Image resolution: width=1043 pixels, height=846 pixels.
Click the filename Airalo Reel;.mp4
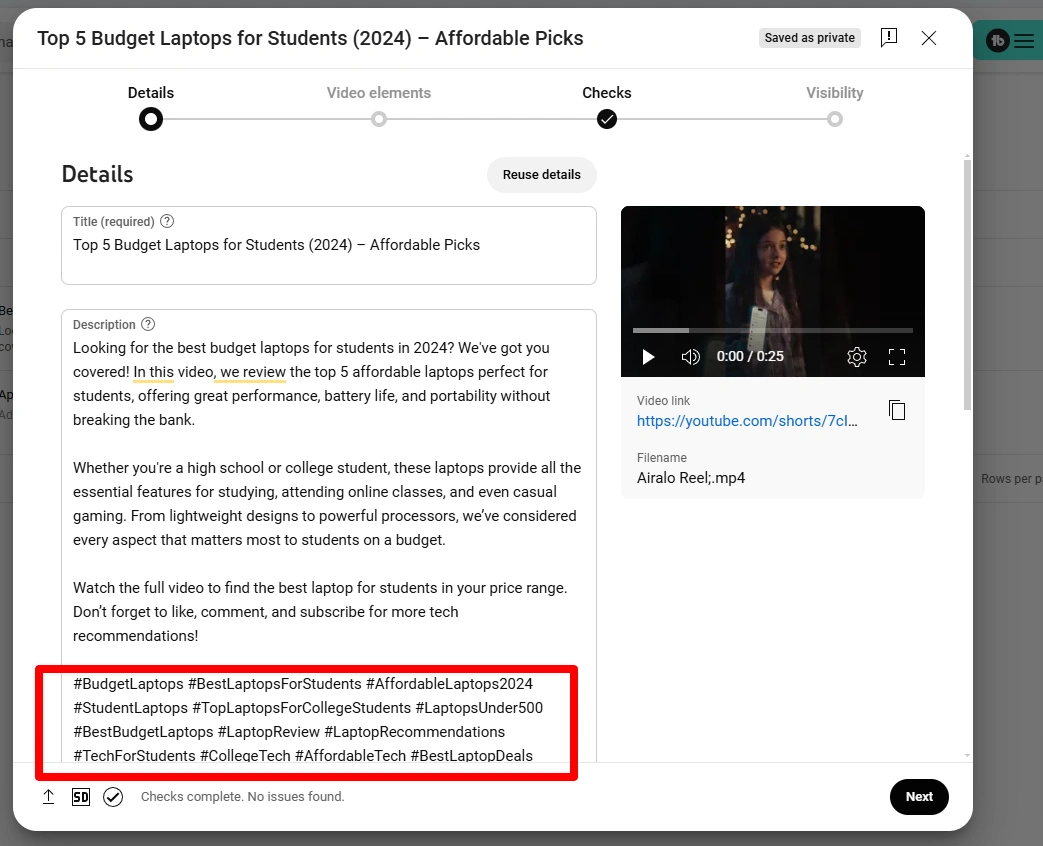tap(690, 478)
